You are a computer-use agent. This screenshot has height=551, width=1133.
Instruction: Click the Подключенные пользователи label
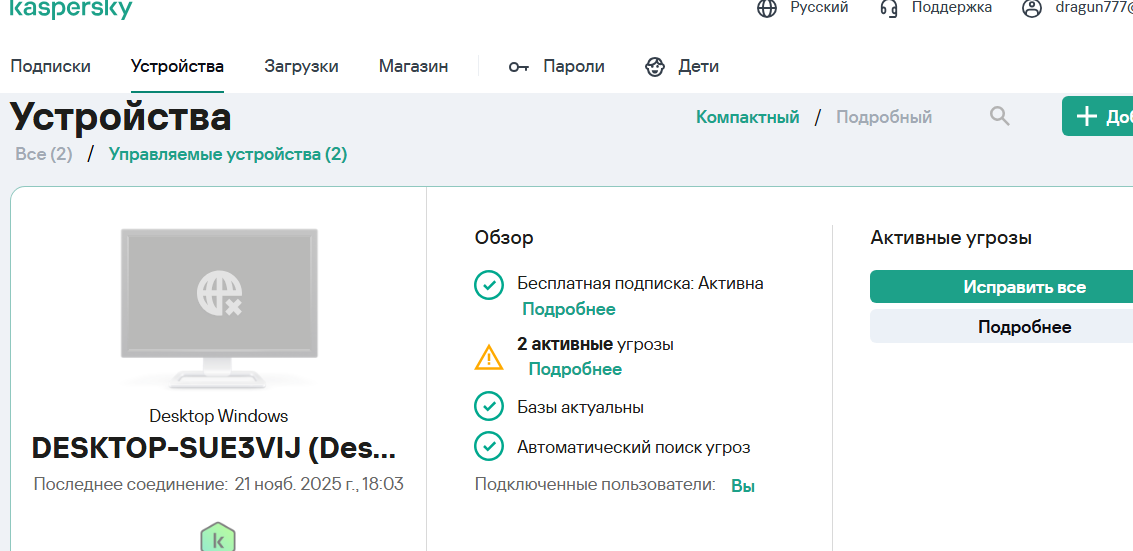[595, 484]
